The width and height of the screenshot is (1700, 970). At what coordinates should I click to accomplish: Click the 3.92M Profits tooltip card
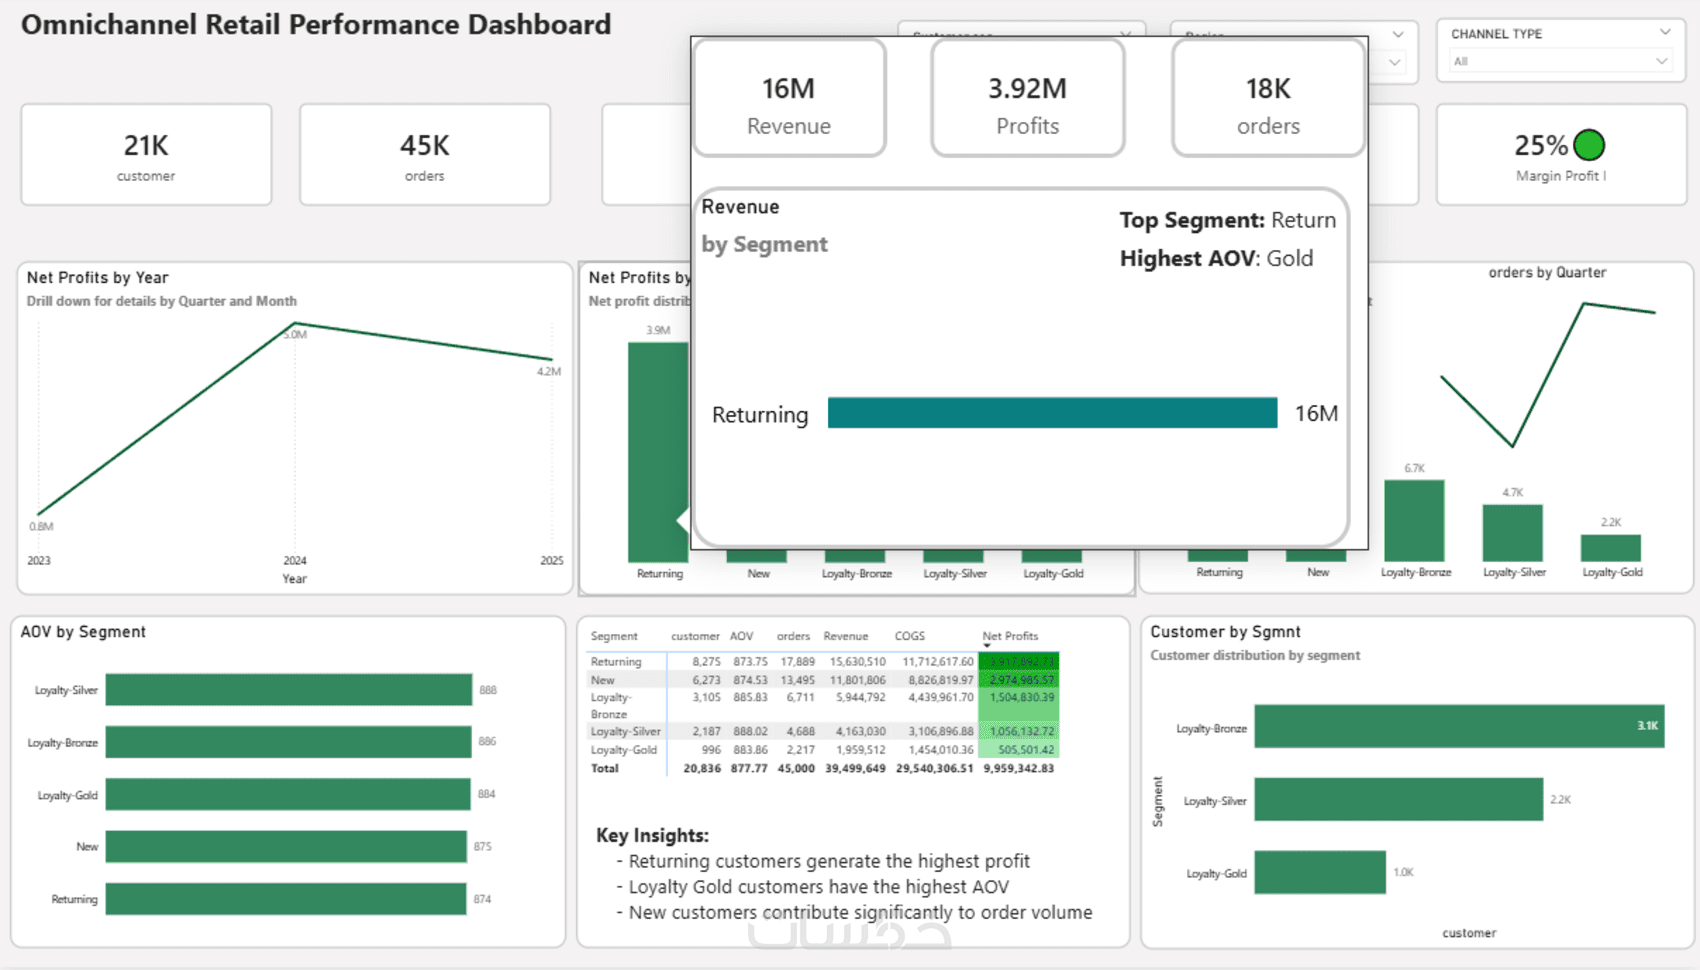pos(1028,98)
